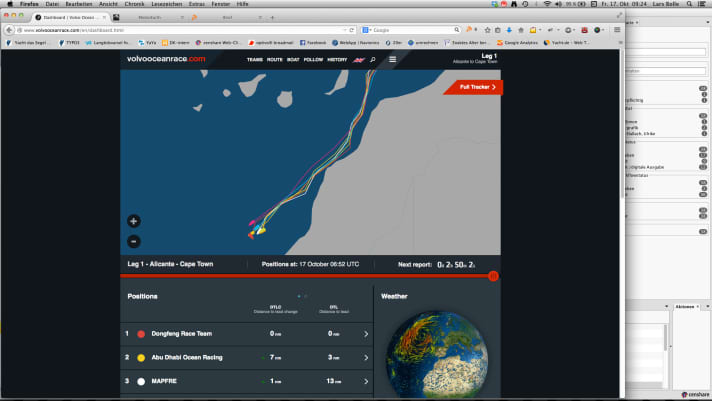Switch to the Dashboard Volvo Ocean tab

tap(69, 17)
